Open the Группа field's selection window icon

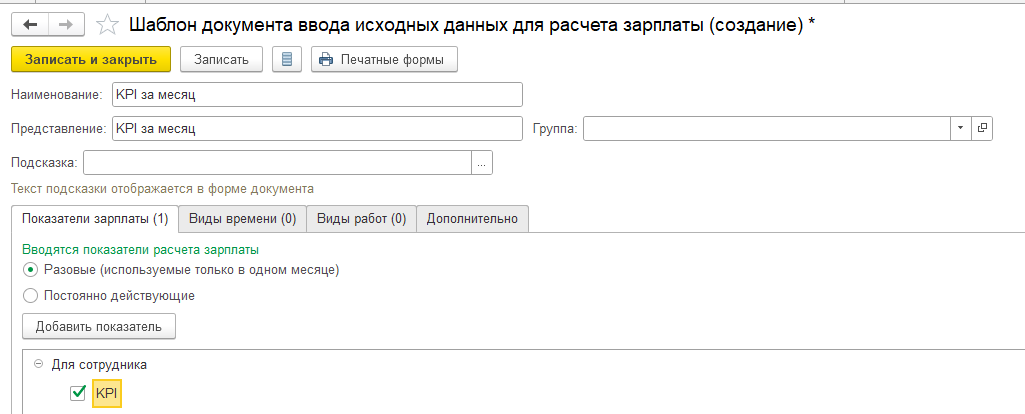(982, 129)
